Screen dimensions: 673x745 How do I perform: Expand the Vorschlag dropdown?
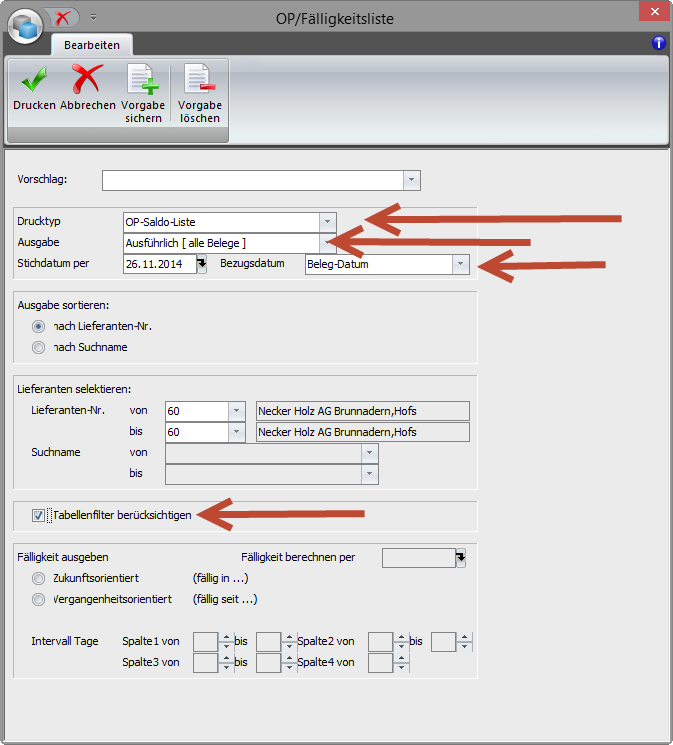pyautogui.click(x=411, y=180)
